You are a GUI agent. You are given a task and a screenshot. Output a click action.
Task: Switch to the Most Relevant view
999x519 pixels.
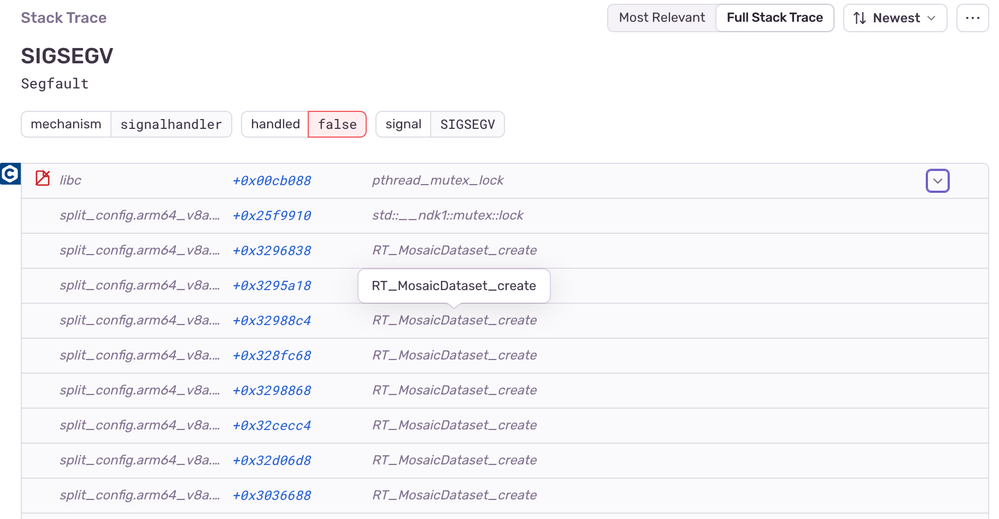[661, 18]
